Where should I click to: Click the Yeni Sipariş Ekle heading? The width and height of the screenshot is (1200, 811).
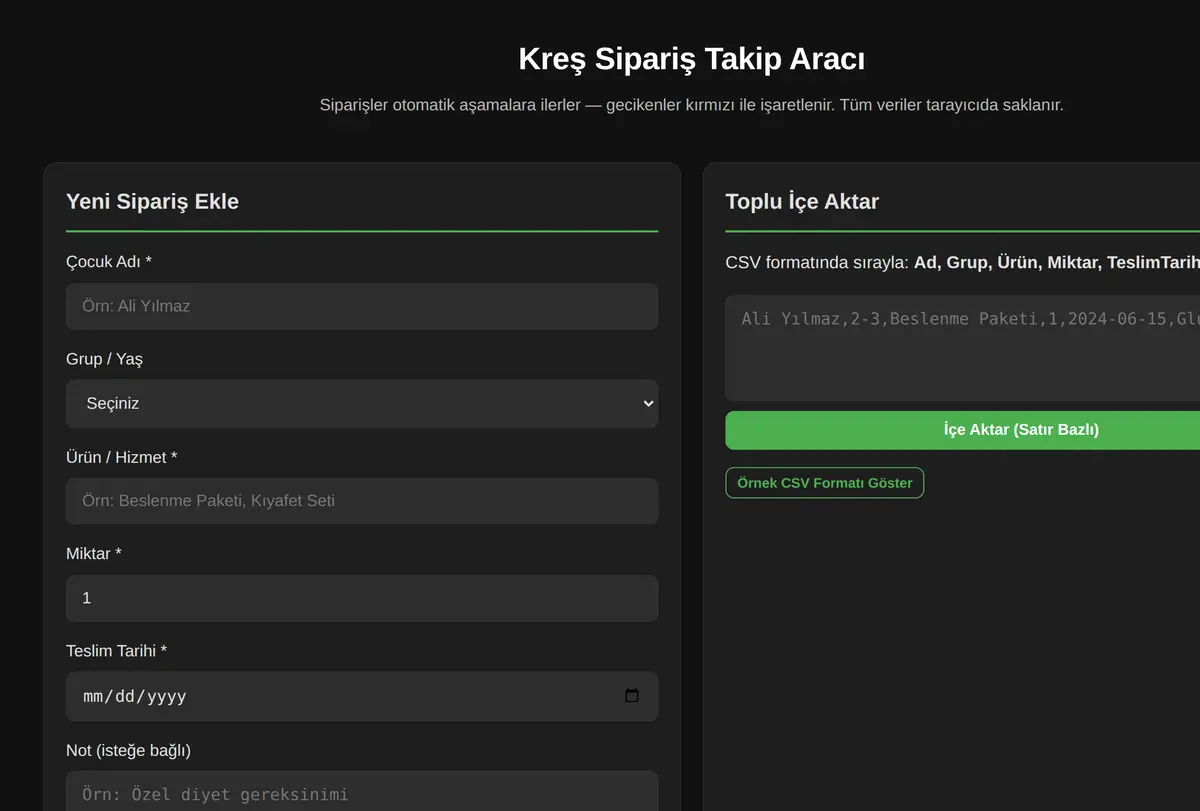click(152, 201)
